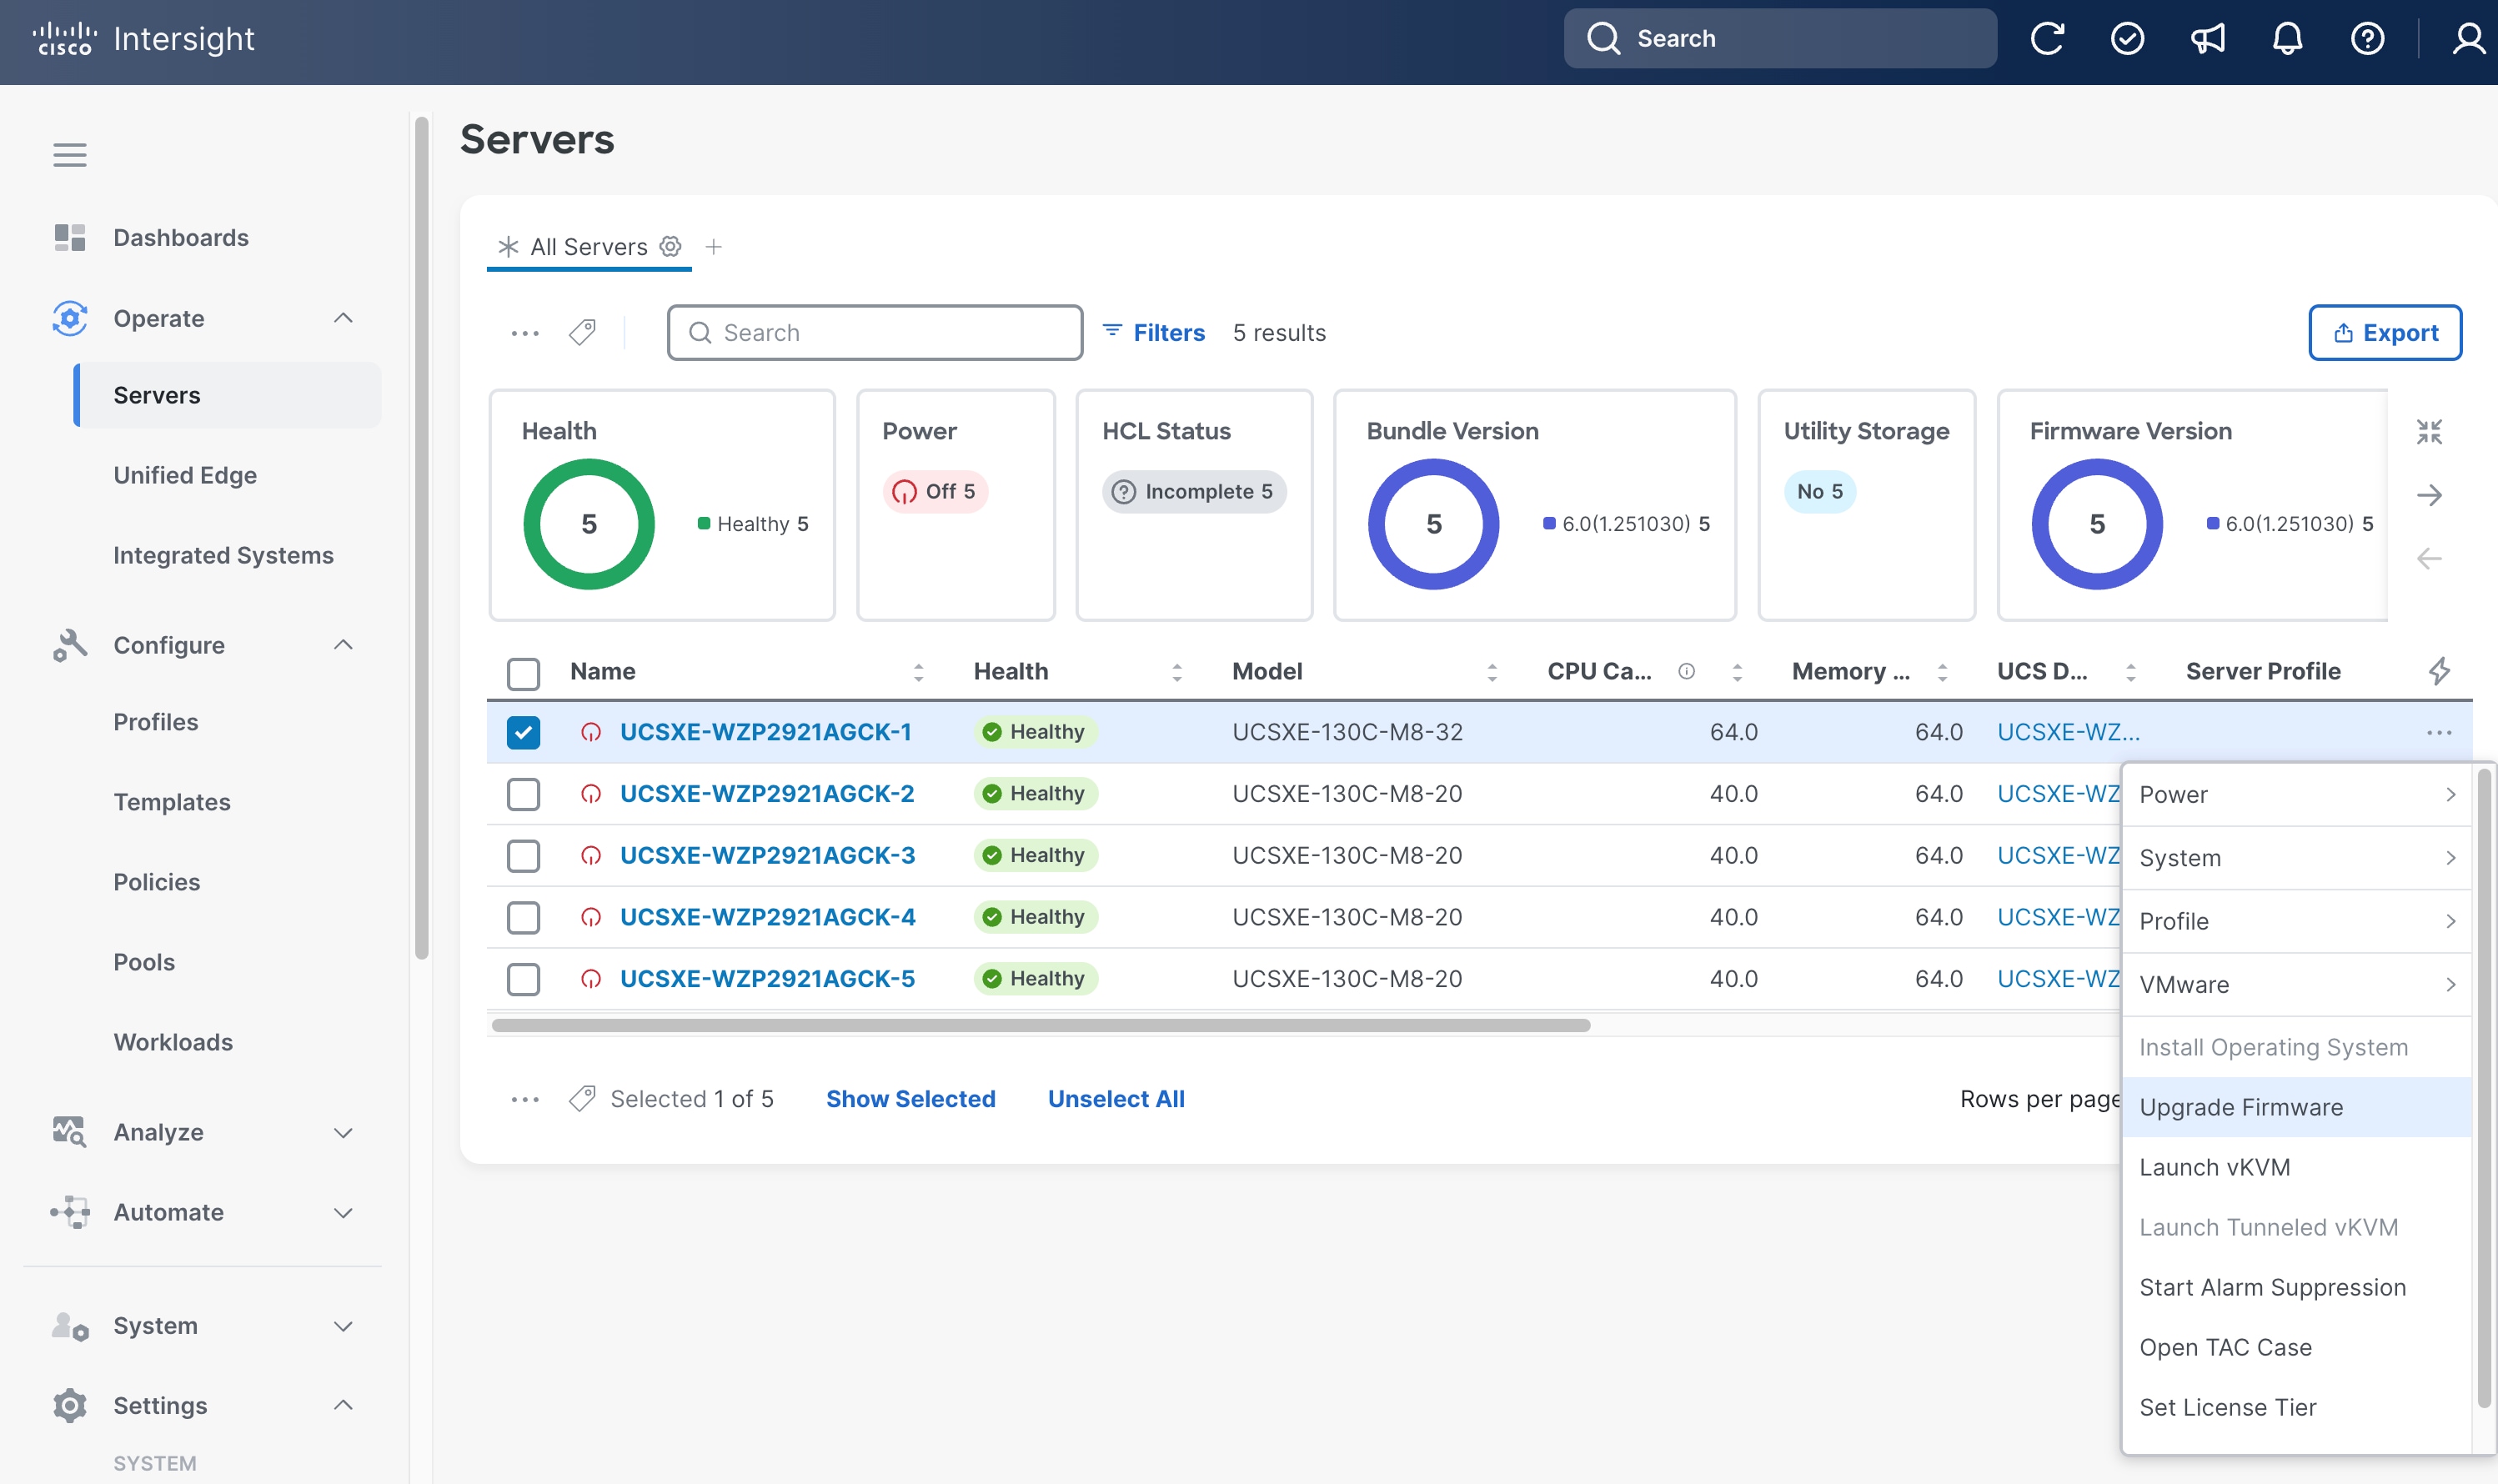The image size is (2498, 1484).
Task: Select Upgrade Firmware from the context menu
Action: point(2297,1107)
